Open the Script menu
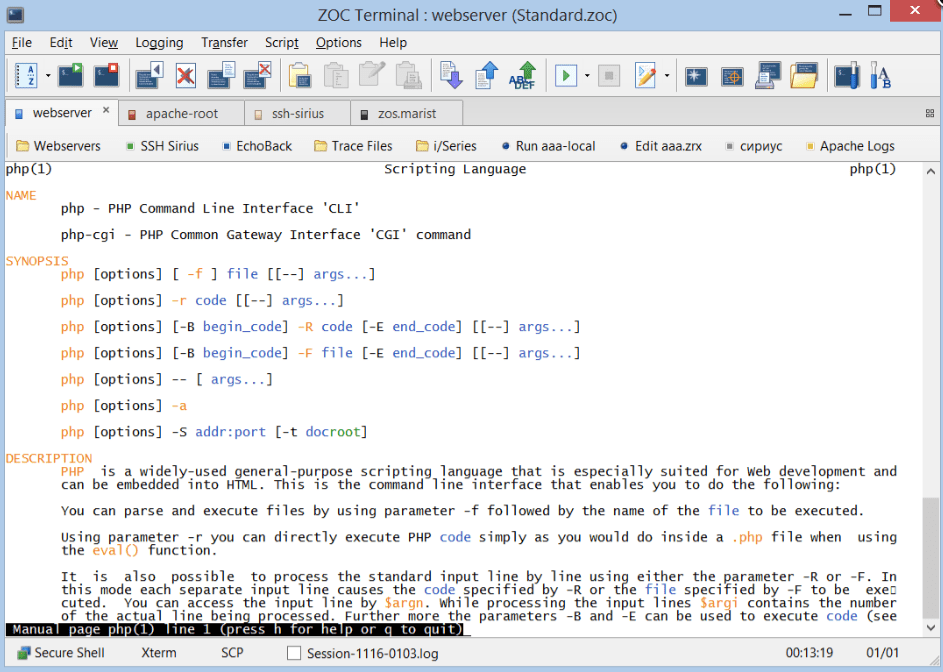This screenshot has height=672, width=943. [x=281, y=43]
